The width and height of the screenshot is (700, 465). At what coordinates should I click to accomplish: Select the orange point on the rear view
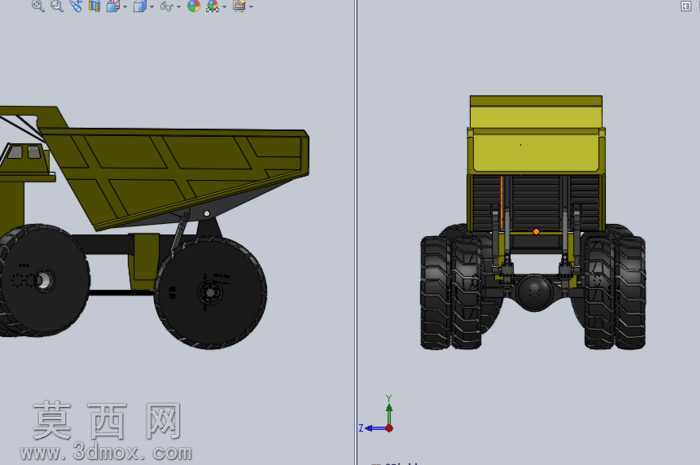point(536,232)
